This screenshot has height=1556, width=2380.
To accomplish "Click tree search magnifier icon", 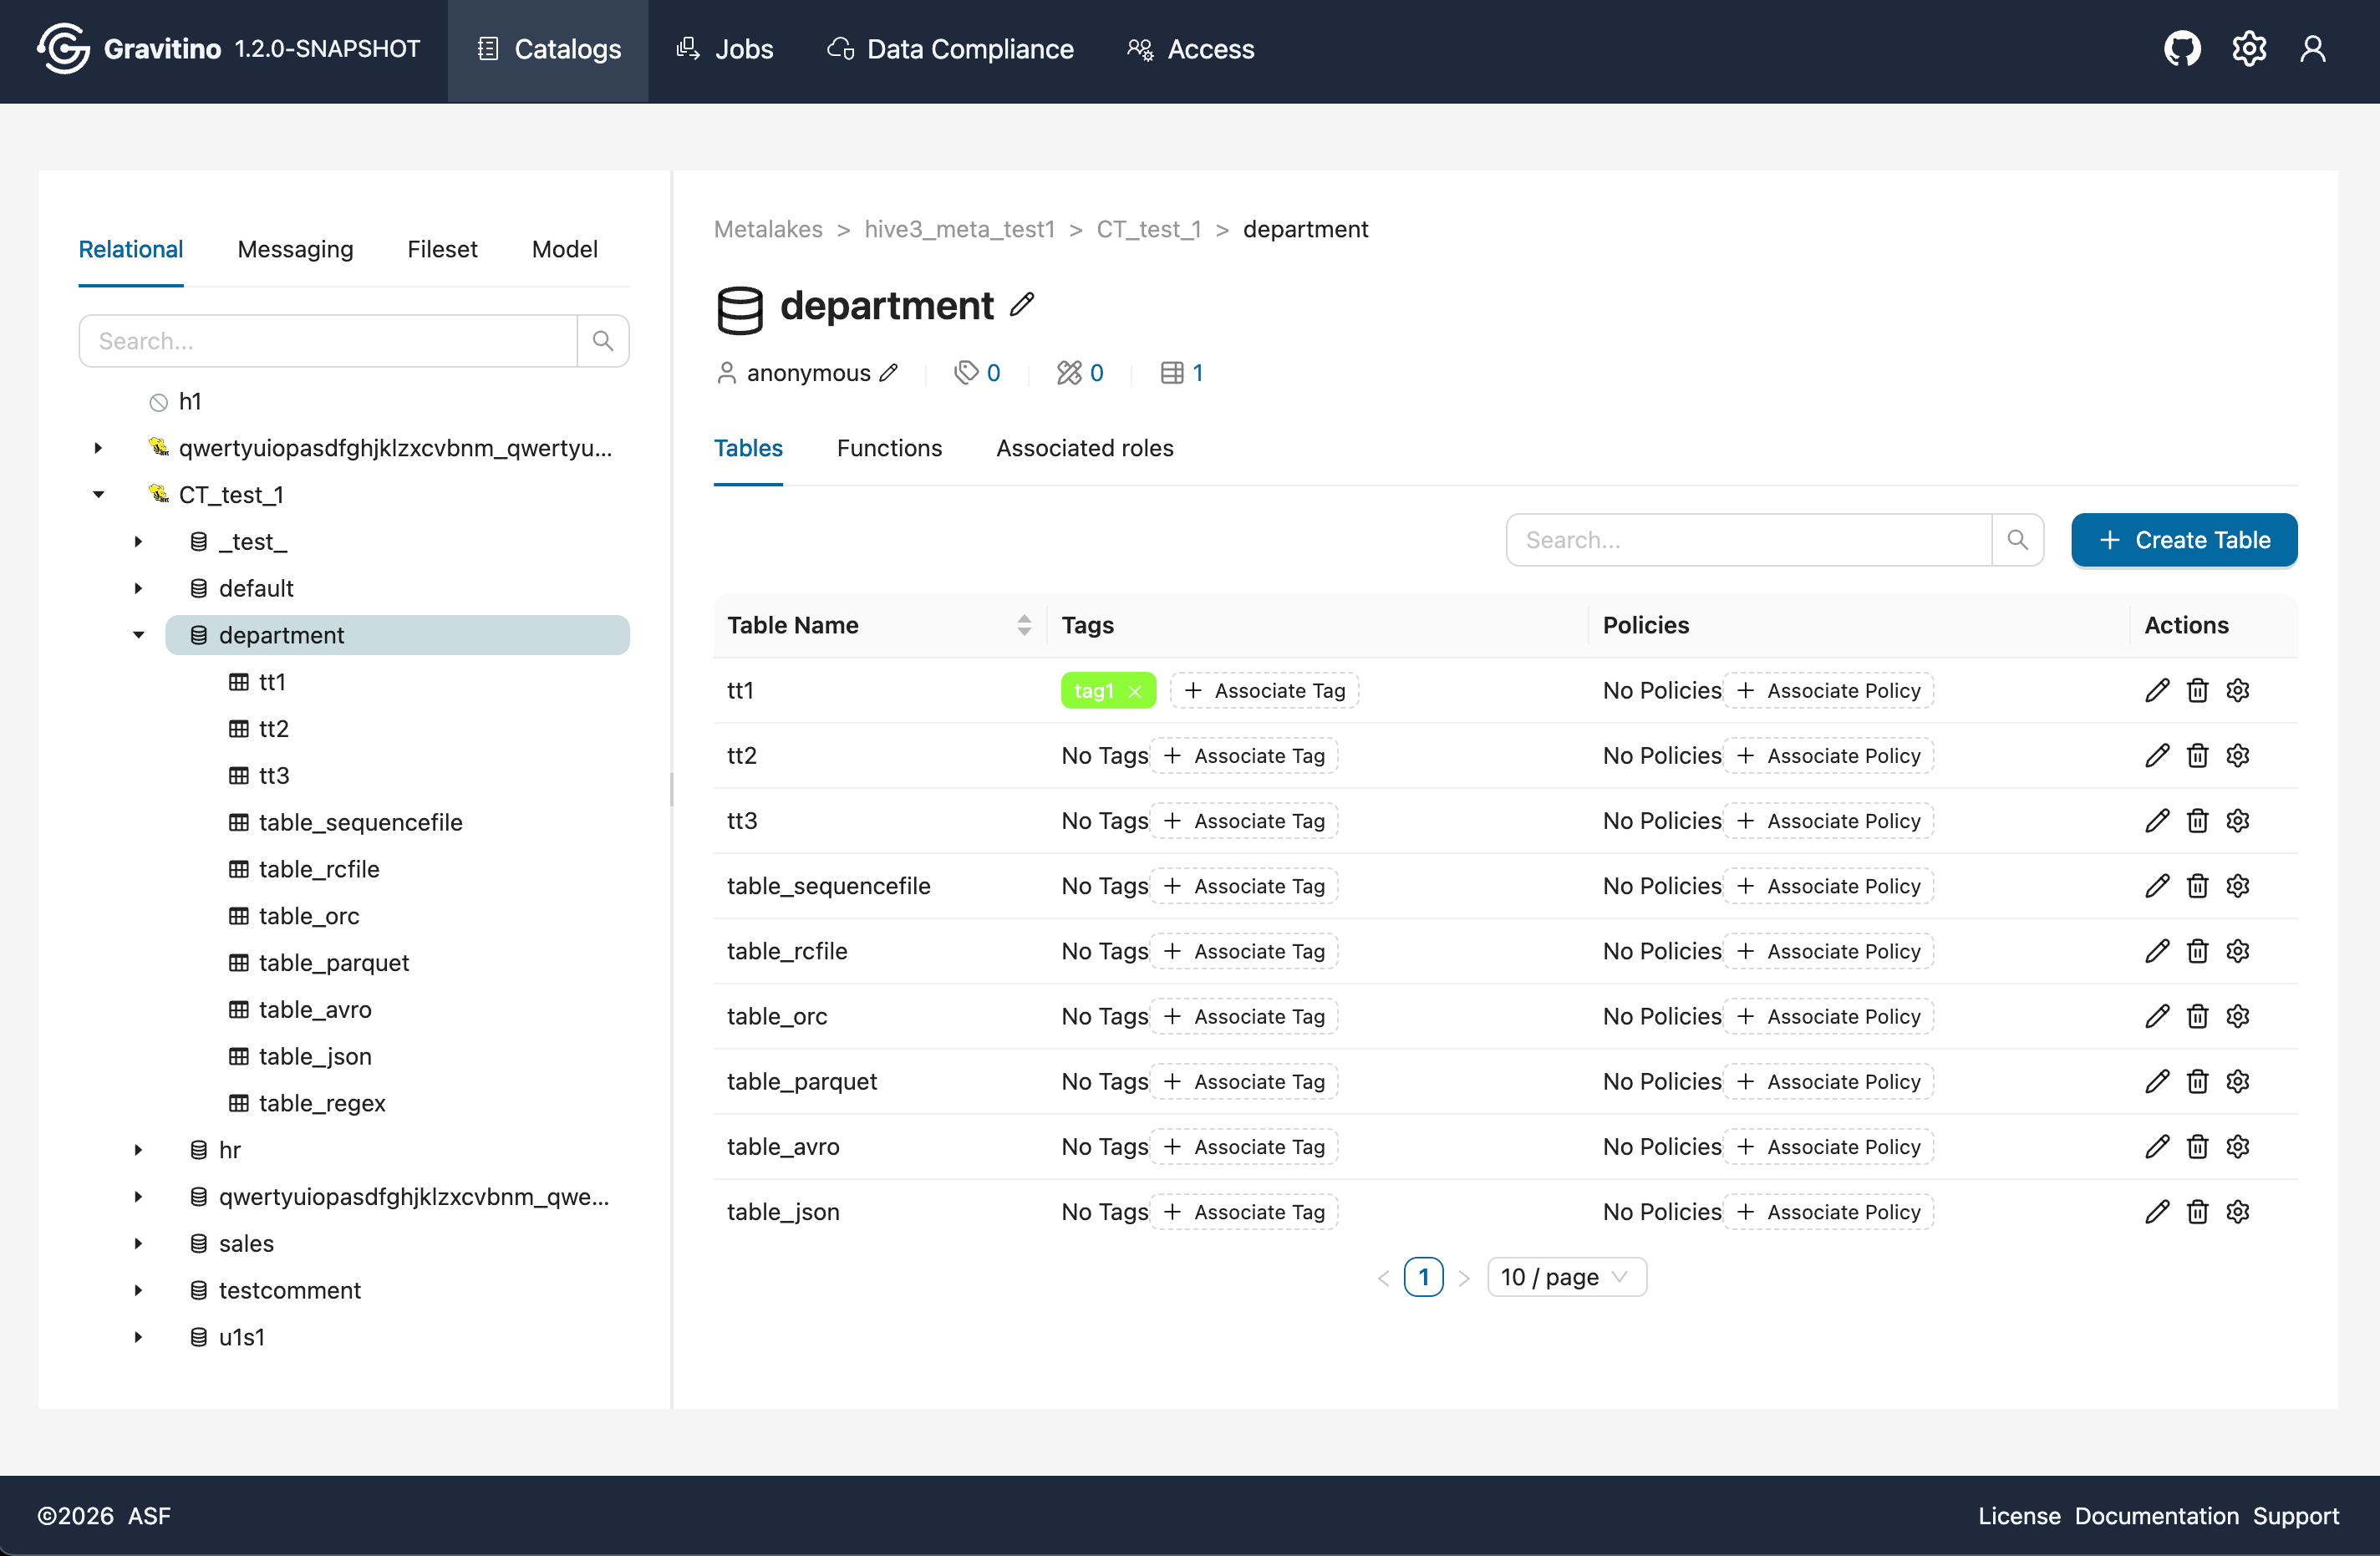I will coord(603,341).
